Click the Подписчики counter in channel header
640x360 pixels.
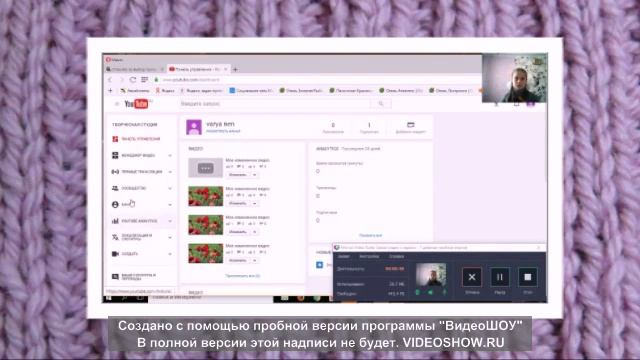tap(369, 128)
